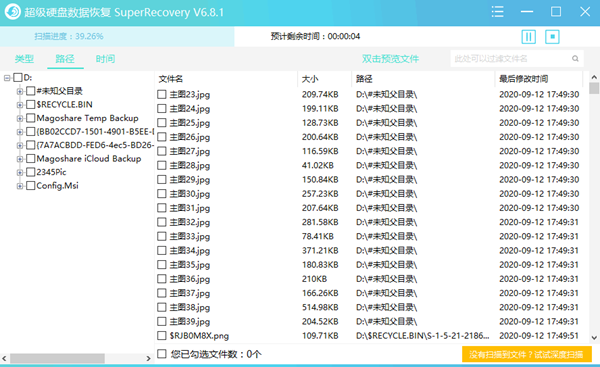The image size is (600, 367).
Task: Switch to the 时间 tab
Action: pyautogui.click(x=105, y=59)
